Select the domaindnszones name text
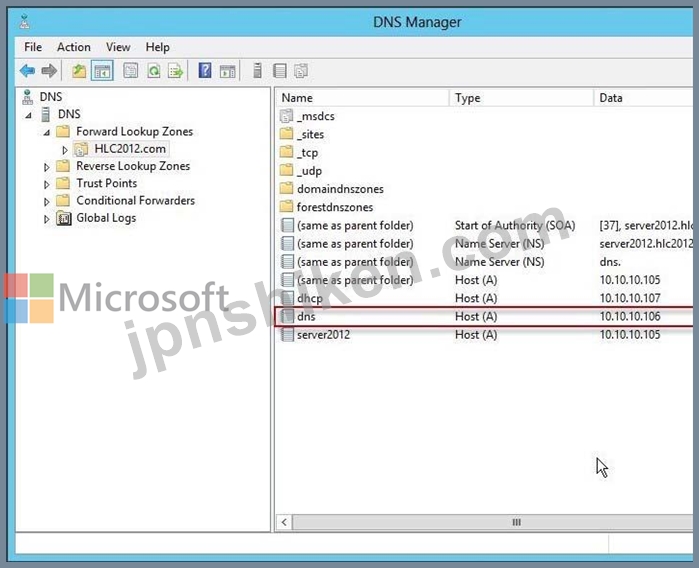 click(340, 189)
